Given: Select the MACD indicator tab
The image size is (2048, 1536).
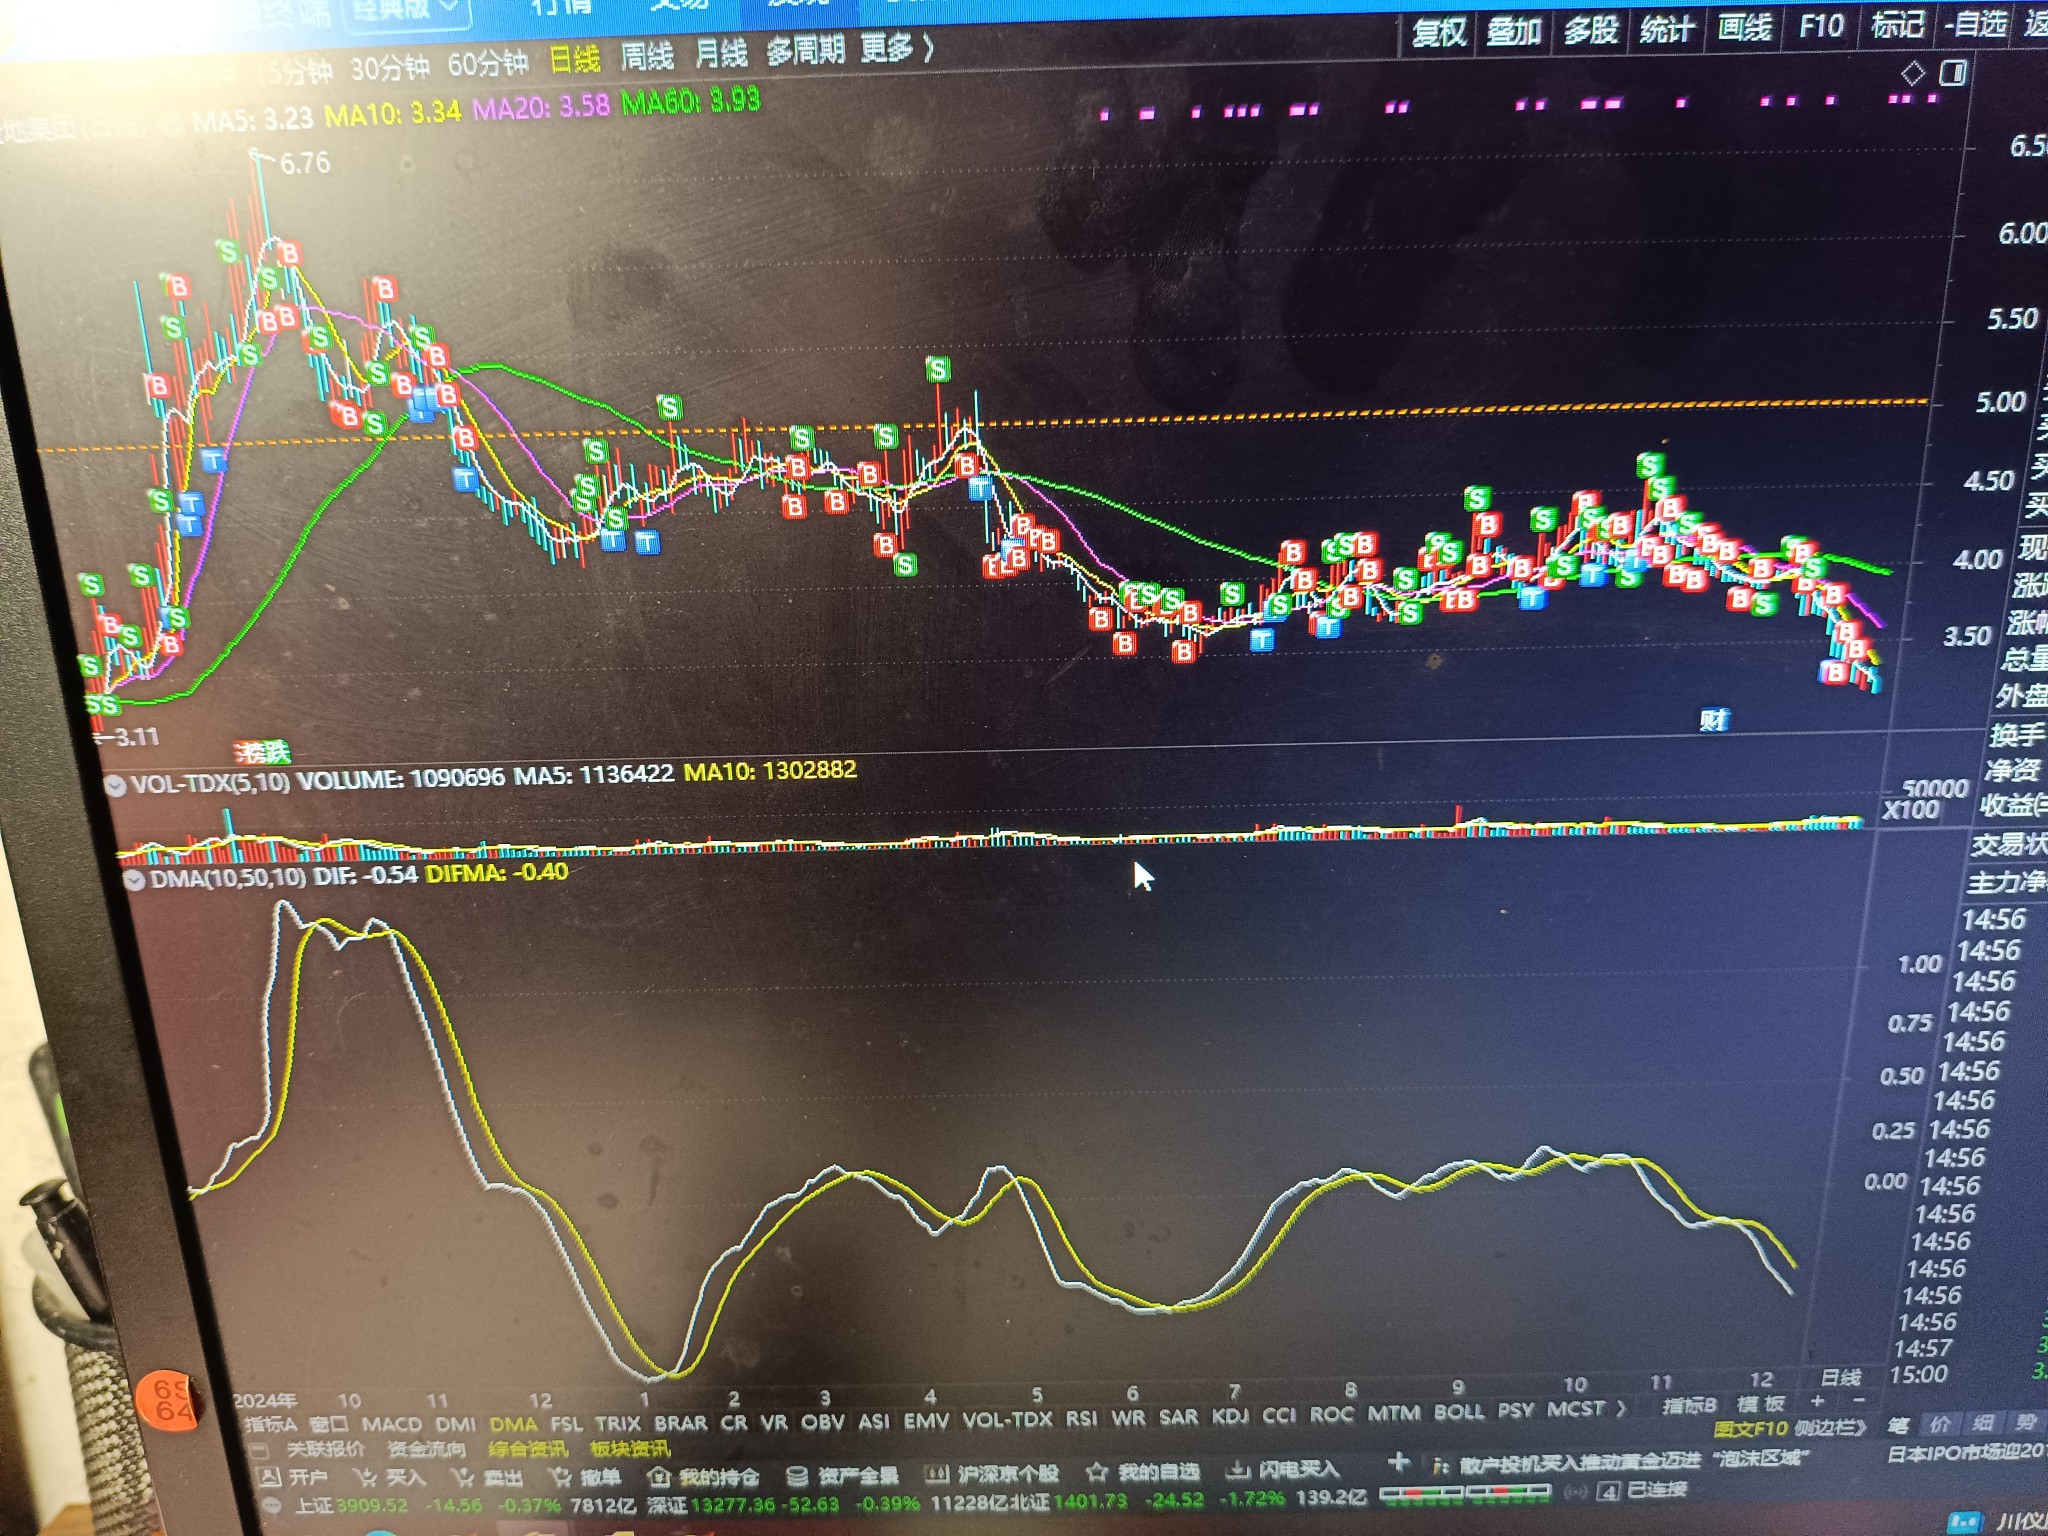Looking at the screenshot, I should click(391, 1423).
